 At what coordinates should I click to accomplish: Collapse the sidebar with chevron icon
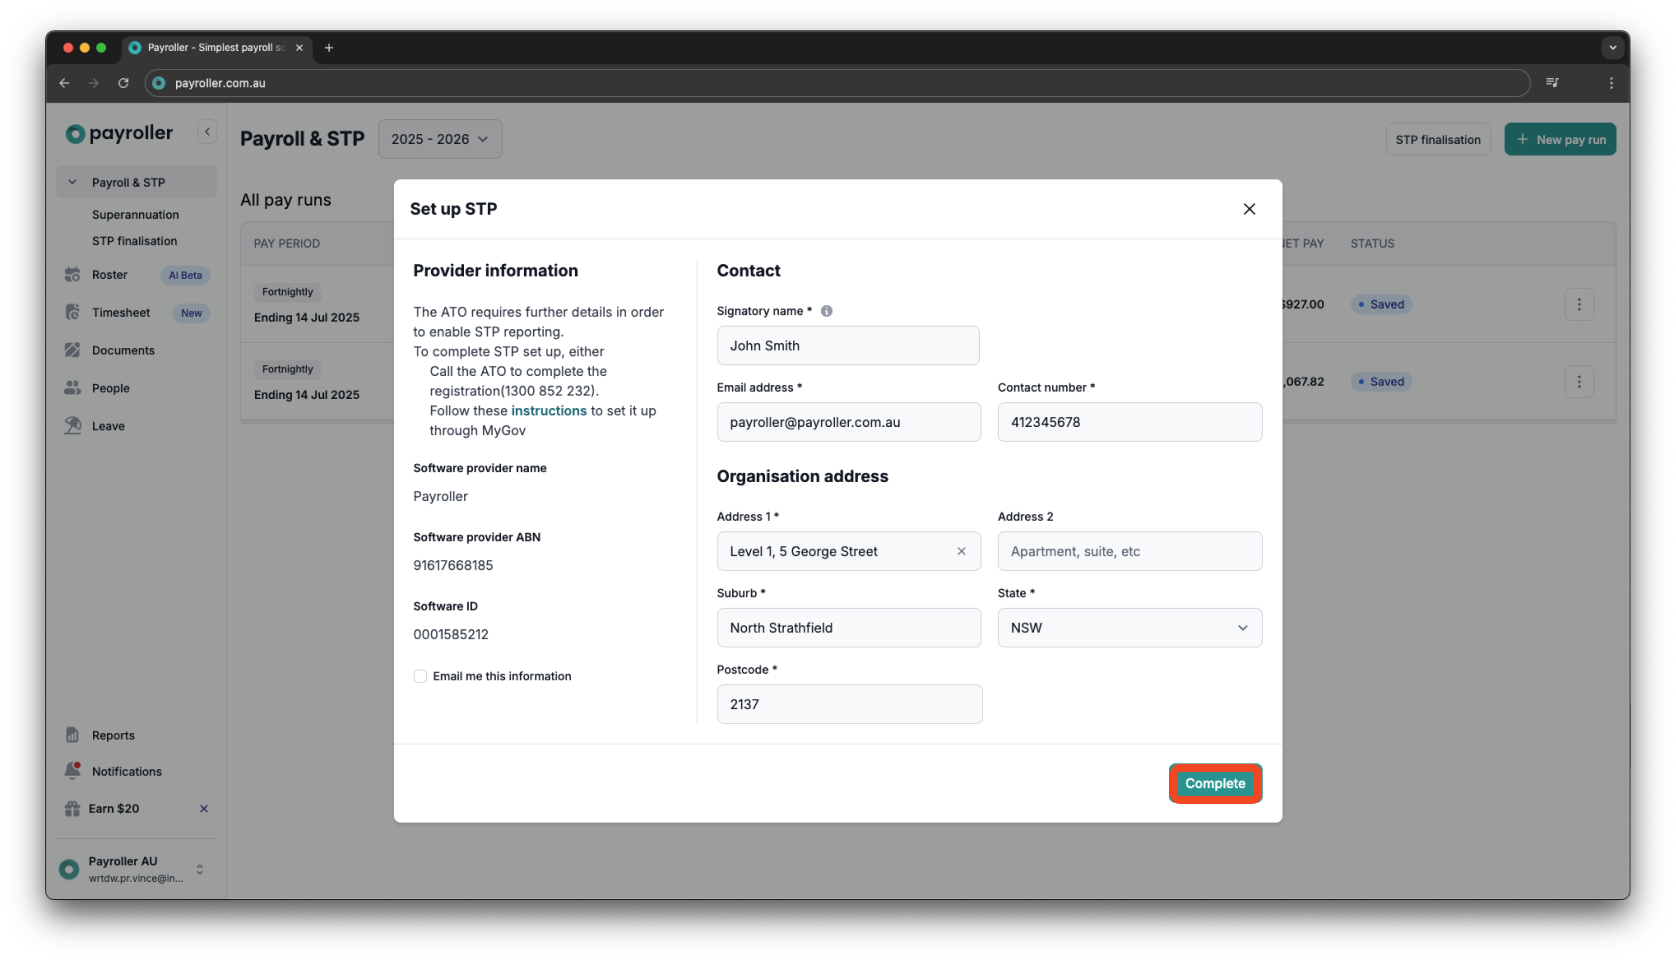click(x=207, y=132)
